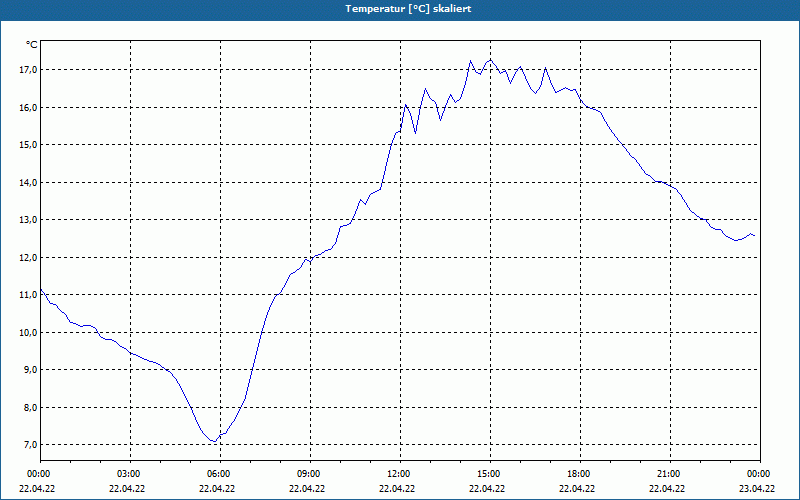This screenshot has height=500, width=800.
Task: Click the 11,0 y-axis label
Action: [x=28, y=294]
